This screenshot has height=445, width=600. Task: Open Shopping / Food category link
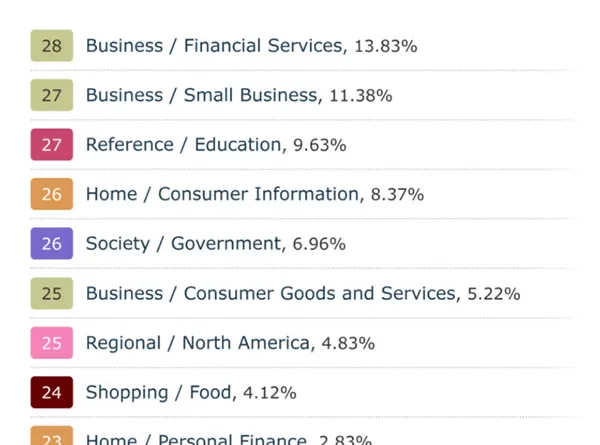pyautogui.click(x=161, y=392)
